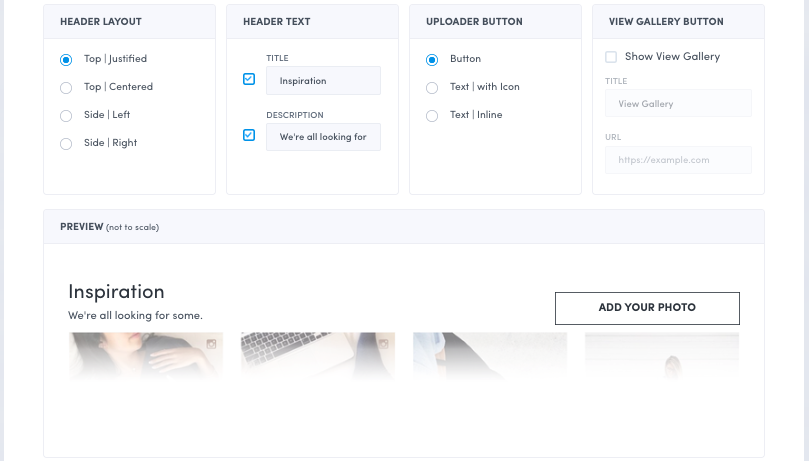Click the View Gallery title field
The width and height of the screenshot is (809, 461).
(x=678, y=104)
